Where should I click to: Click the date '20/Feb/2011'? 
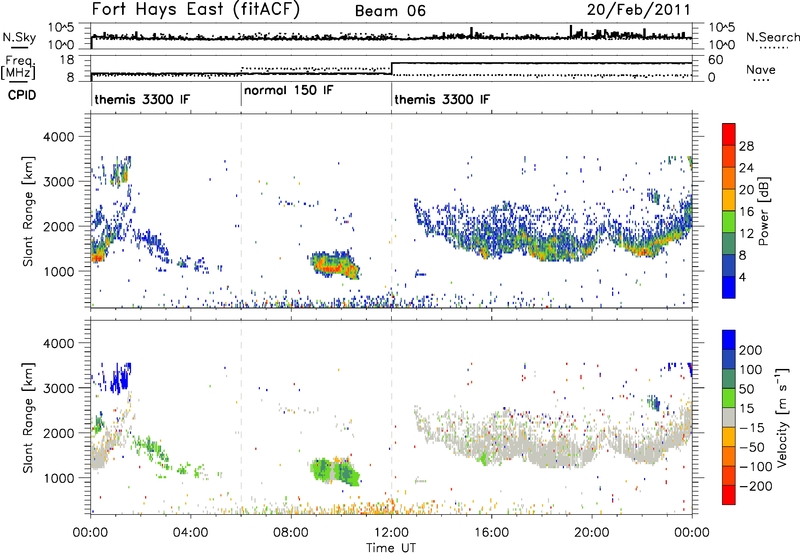pos(638,10)
